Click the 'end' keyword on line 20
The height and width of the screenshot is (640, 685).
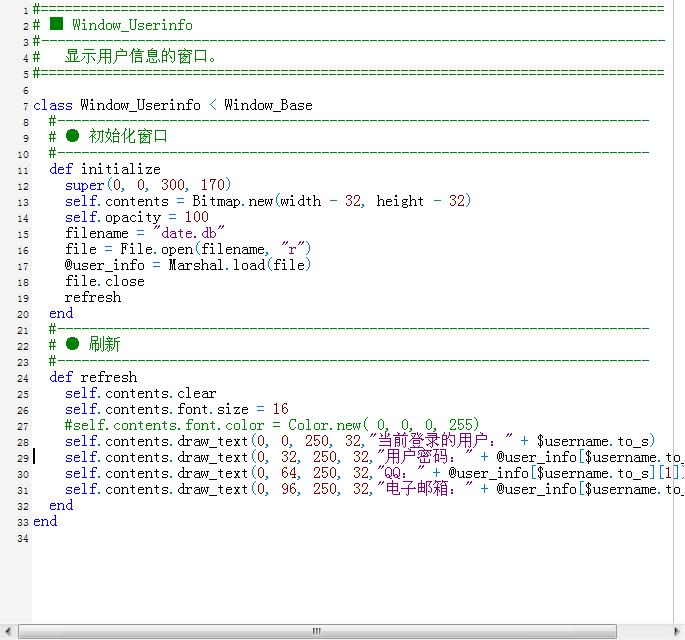point(61,314)
